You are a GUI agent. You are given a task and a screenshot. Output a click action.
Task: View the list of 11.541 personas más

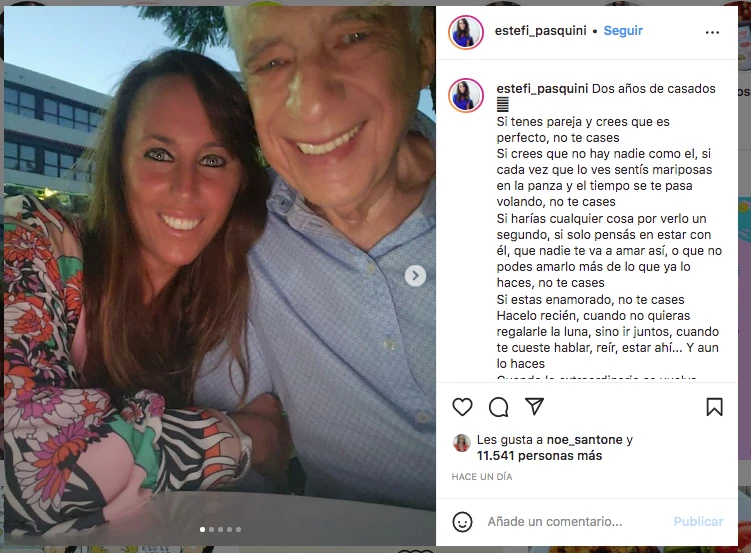pyautogui.click(x=539, y=455)
